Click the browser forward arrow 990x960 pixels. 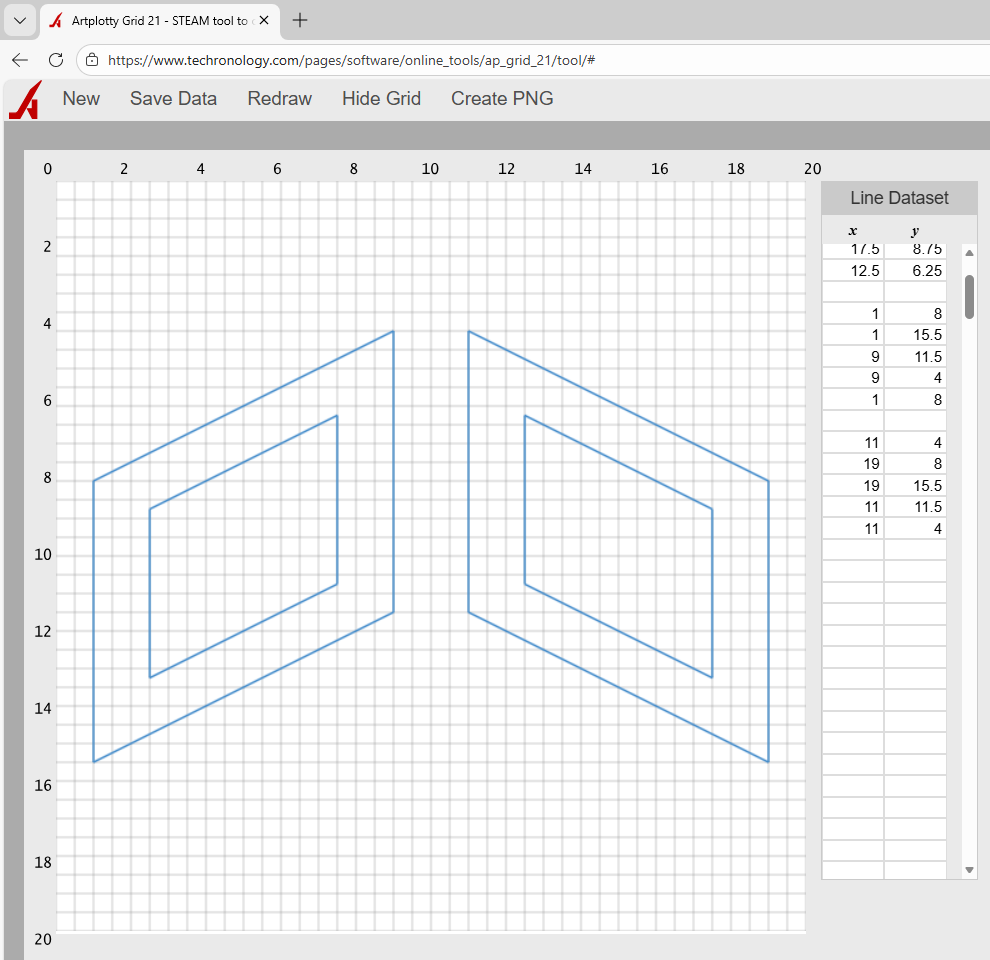click(38, 60)
